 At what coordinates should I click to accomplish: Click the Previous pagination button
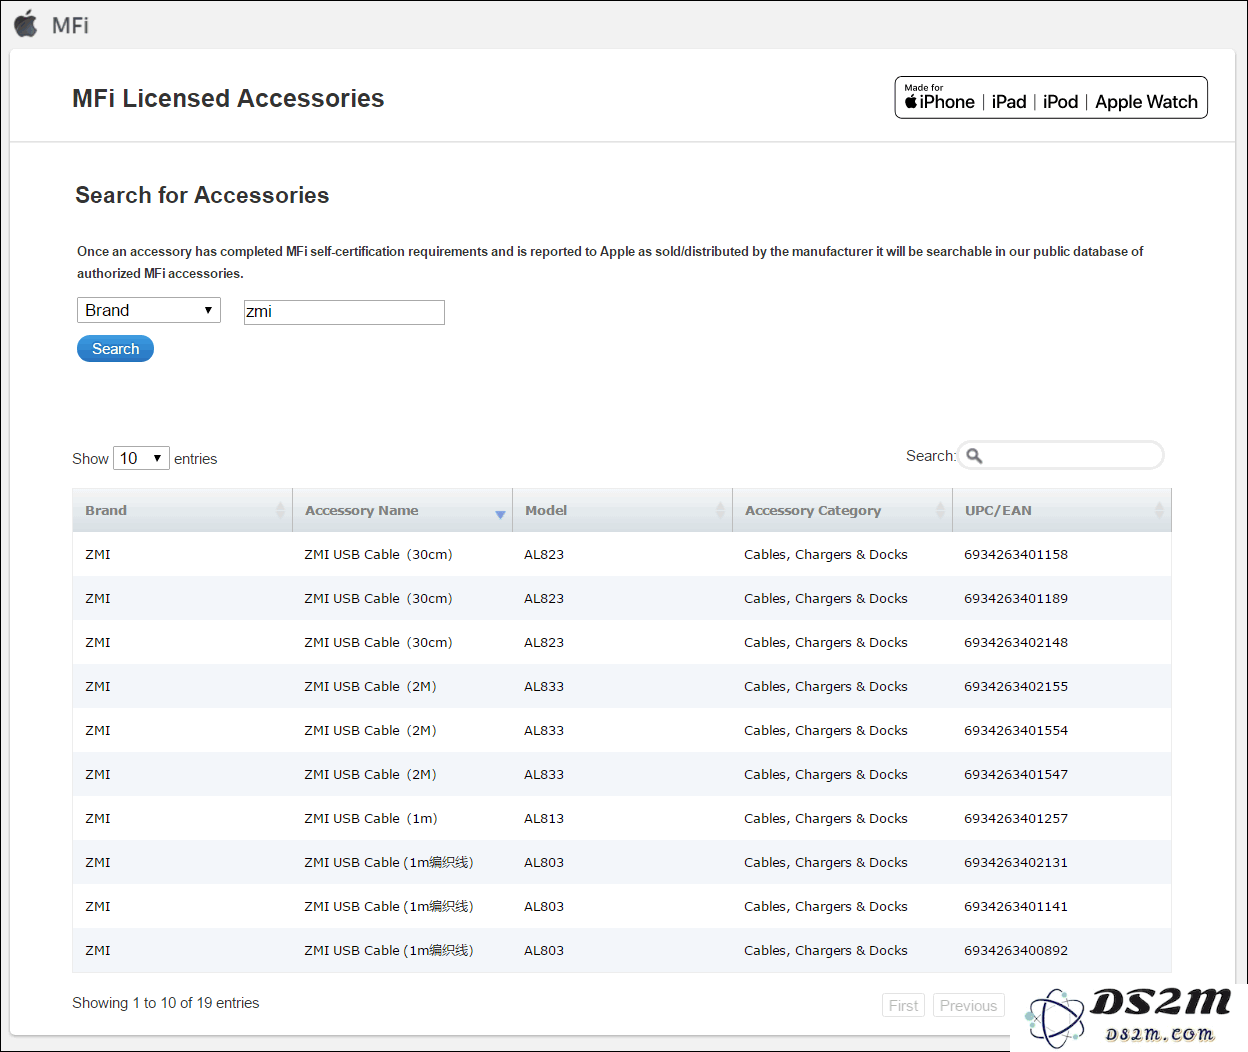point(968,1006)
